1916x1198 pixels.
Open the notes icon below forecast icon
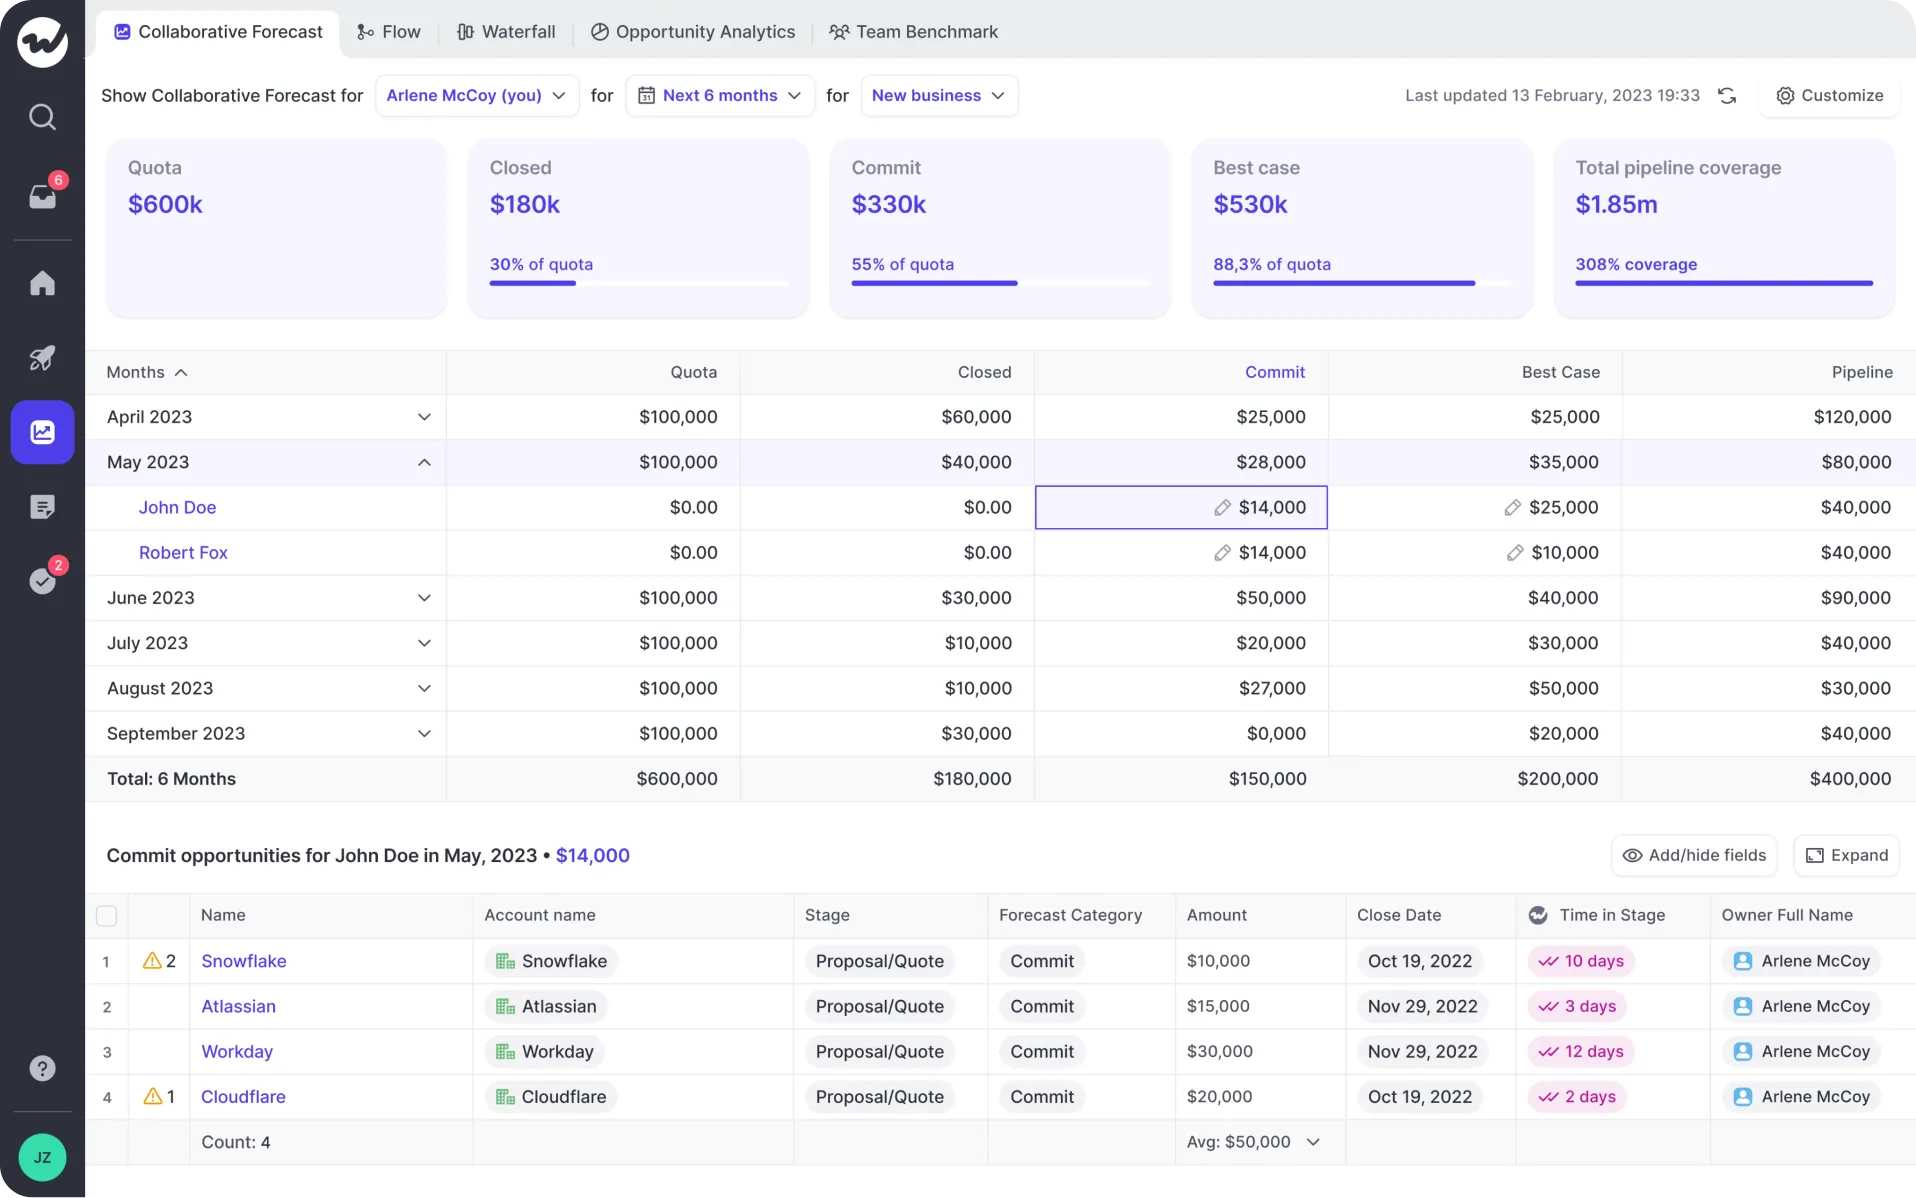pyautogui.click(x=42, y=506)
